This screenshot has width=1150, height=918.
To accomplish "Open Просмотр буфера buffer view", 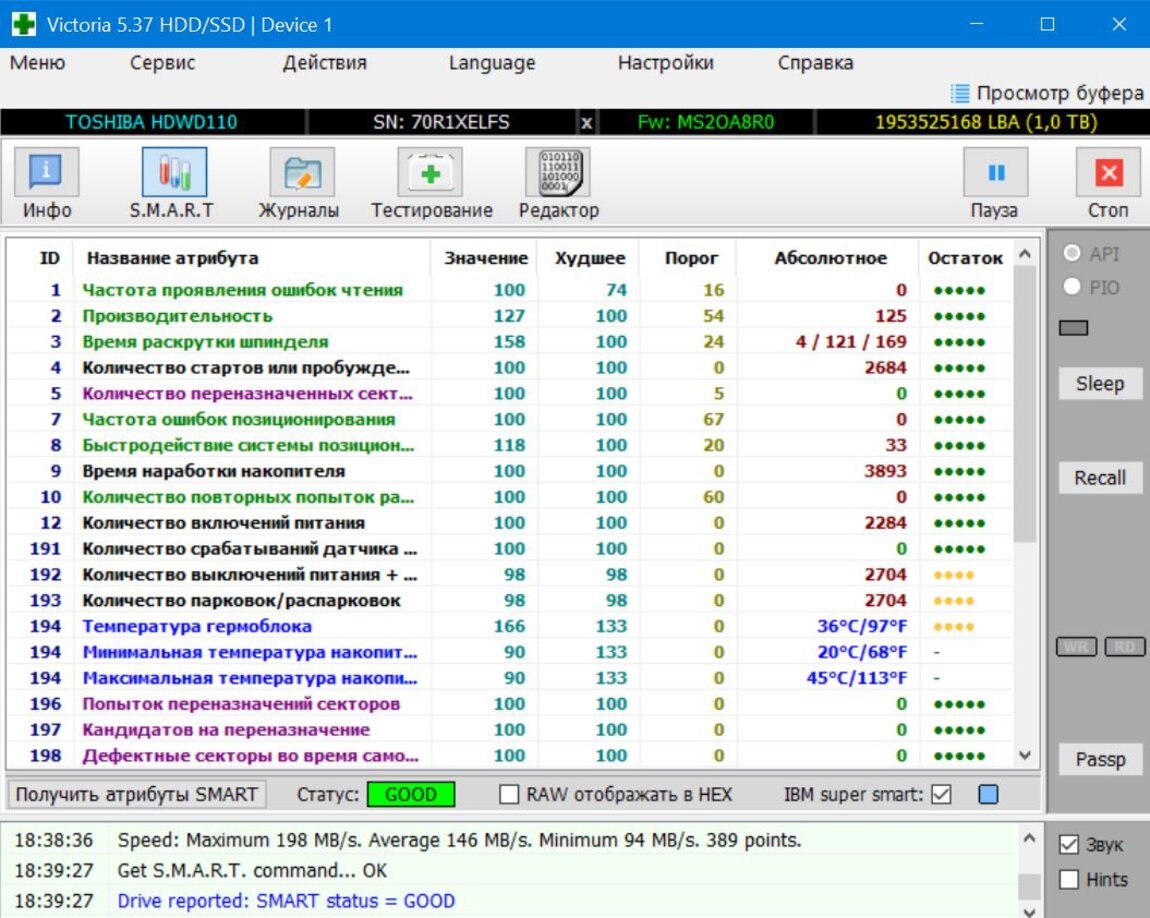I will (1047, 93).
